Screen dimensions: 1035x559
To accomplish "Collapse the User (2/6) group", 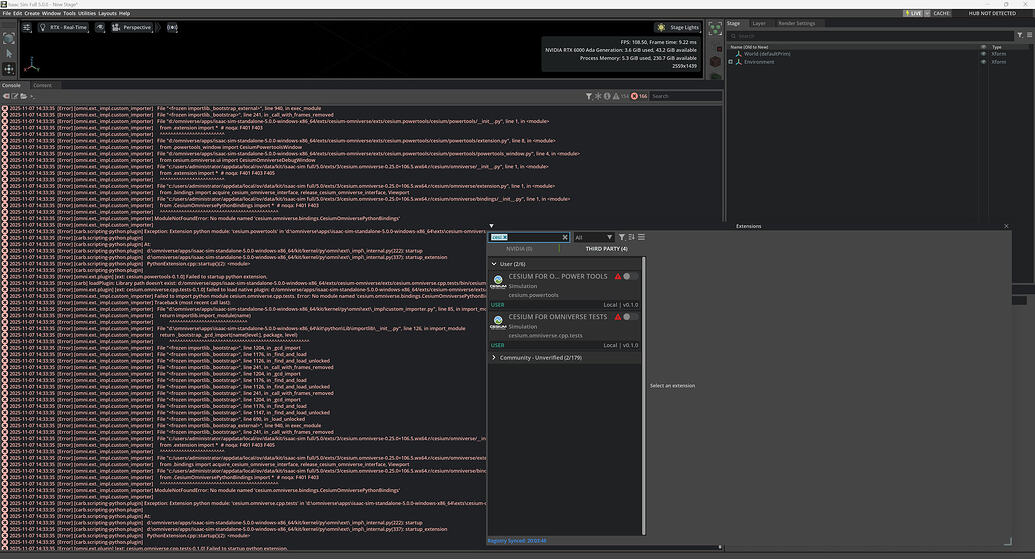I will click(494, 264).
